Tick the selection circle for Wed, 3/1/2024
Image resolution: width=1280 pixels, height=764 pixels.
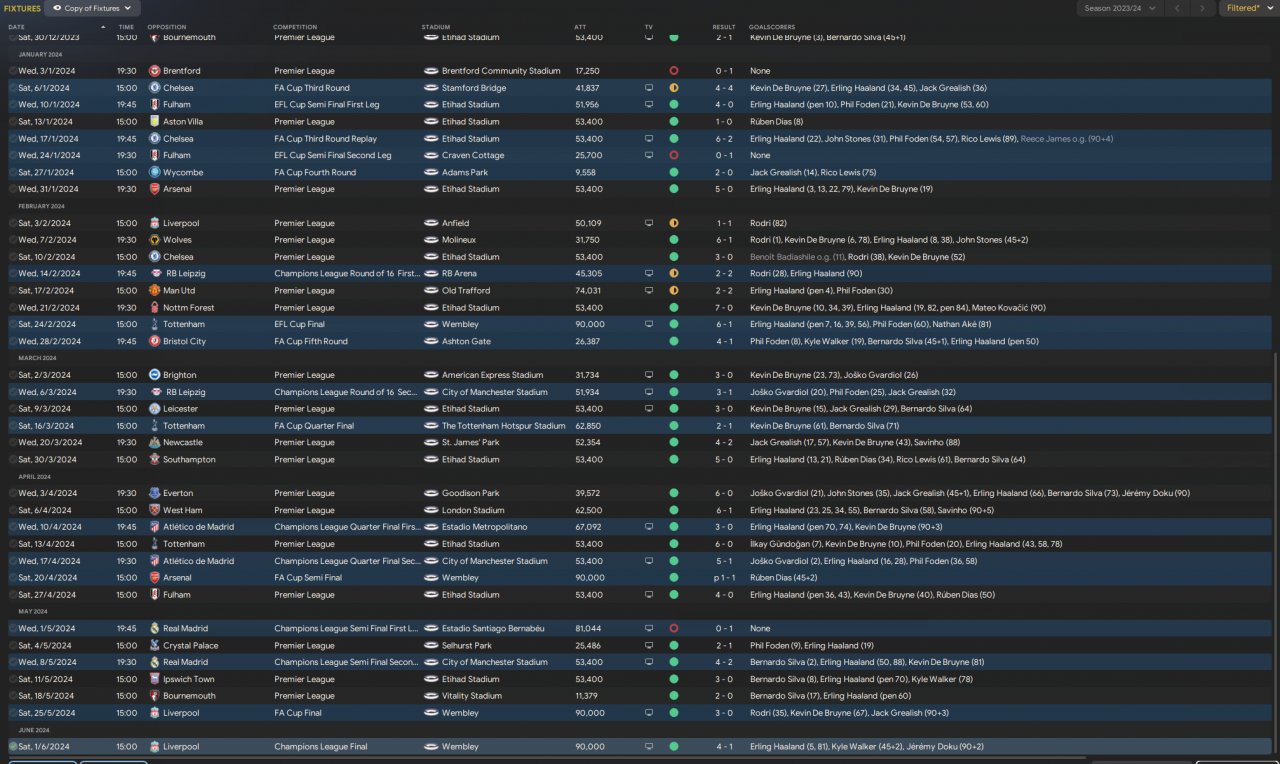pos(13,71)
